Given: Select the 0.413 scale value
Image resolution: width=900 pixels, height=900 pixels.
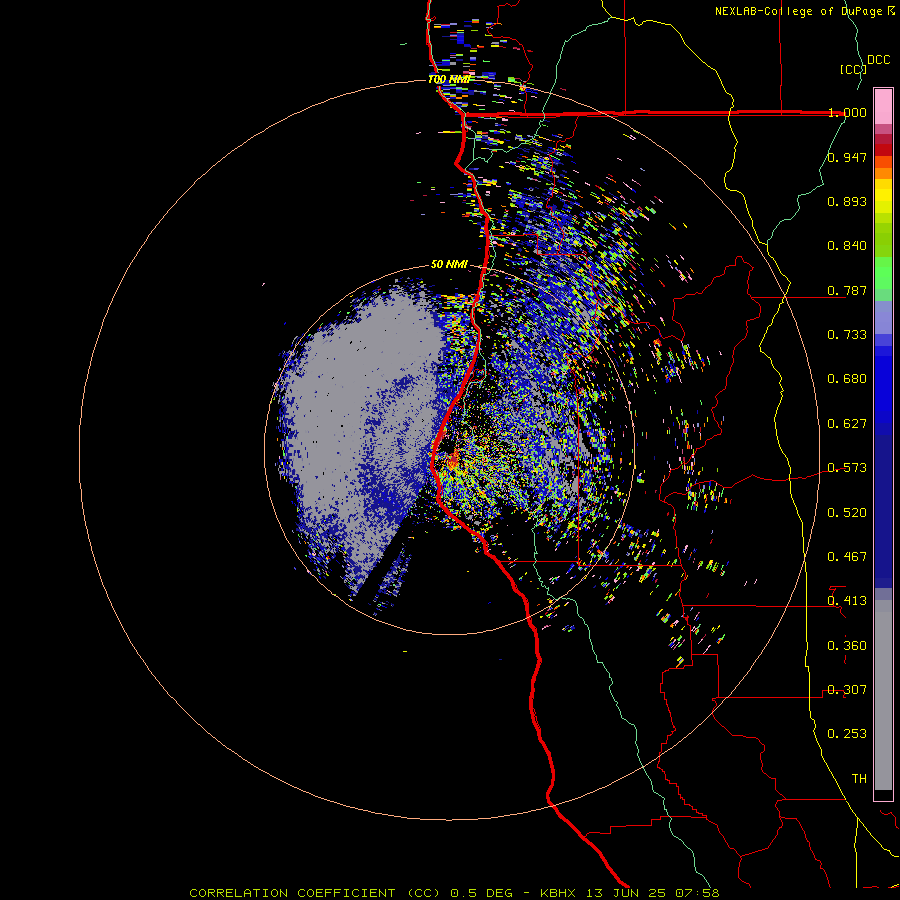Looking at the screenshot, I should (847, 601).
